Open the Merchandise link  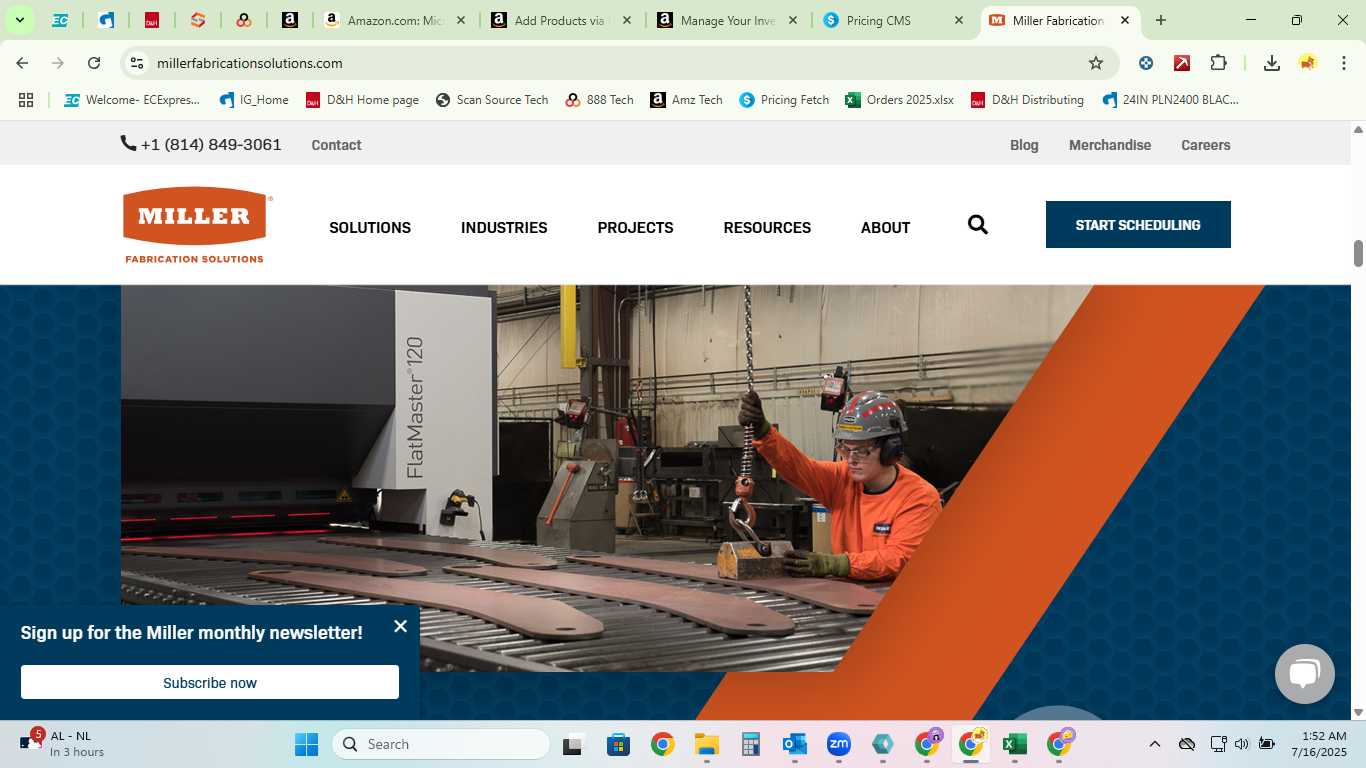click(1110, 145)
